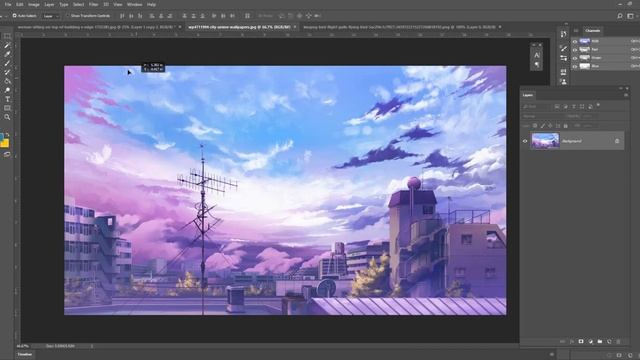Toggle Quick Mask mode in the toolbar

7,154
